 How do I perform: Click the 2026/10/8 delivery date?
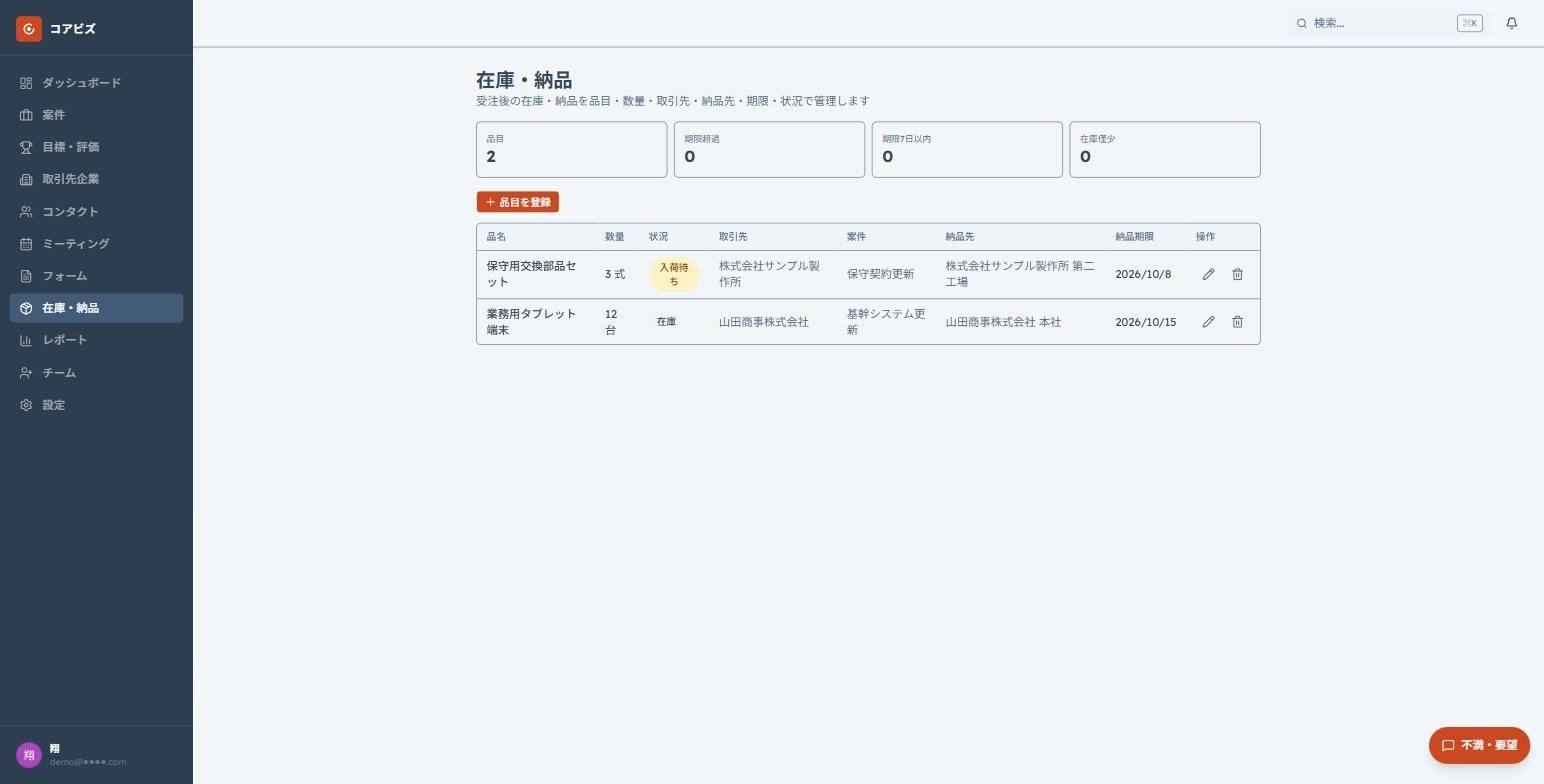1143,274
